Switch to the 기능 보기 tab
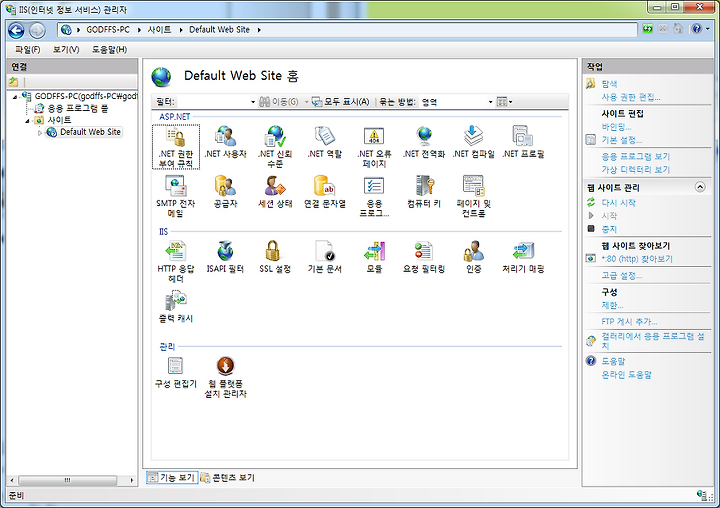The width and height of the screenshot is (720, 508). [172, 478]
